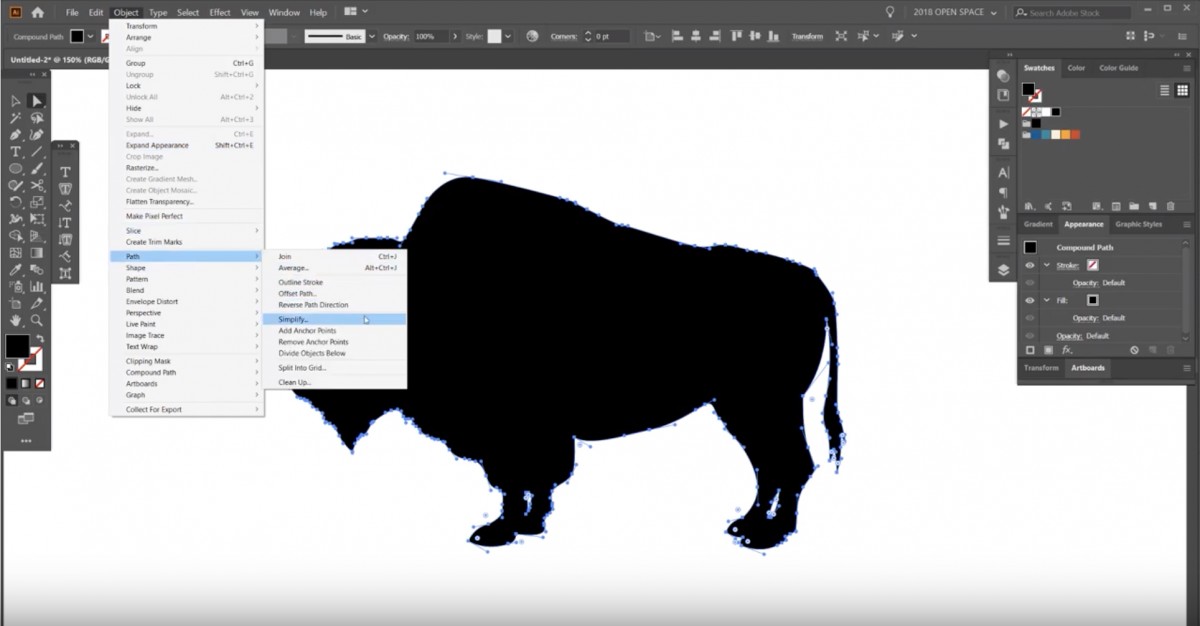This screenshot has width=1200, height=626.
Task: Select the Line Segment tool
Action: (x=36, y=152)
